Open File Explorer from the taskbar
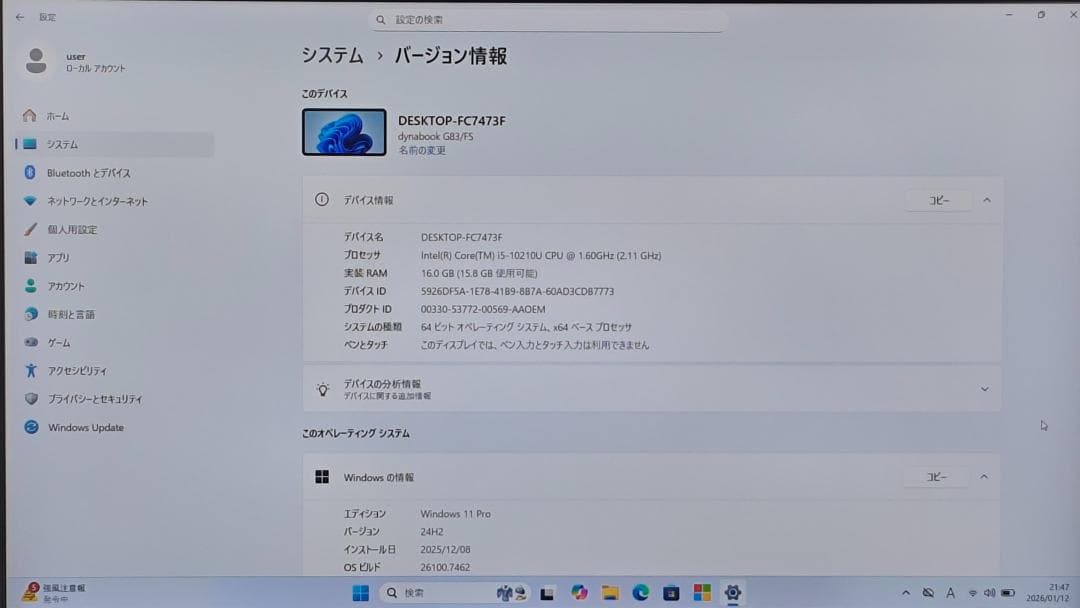The width and height of the screenshot is (1080, 608). 612,593
